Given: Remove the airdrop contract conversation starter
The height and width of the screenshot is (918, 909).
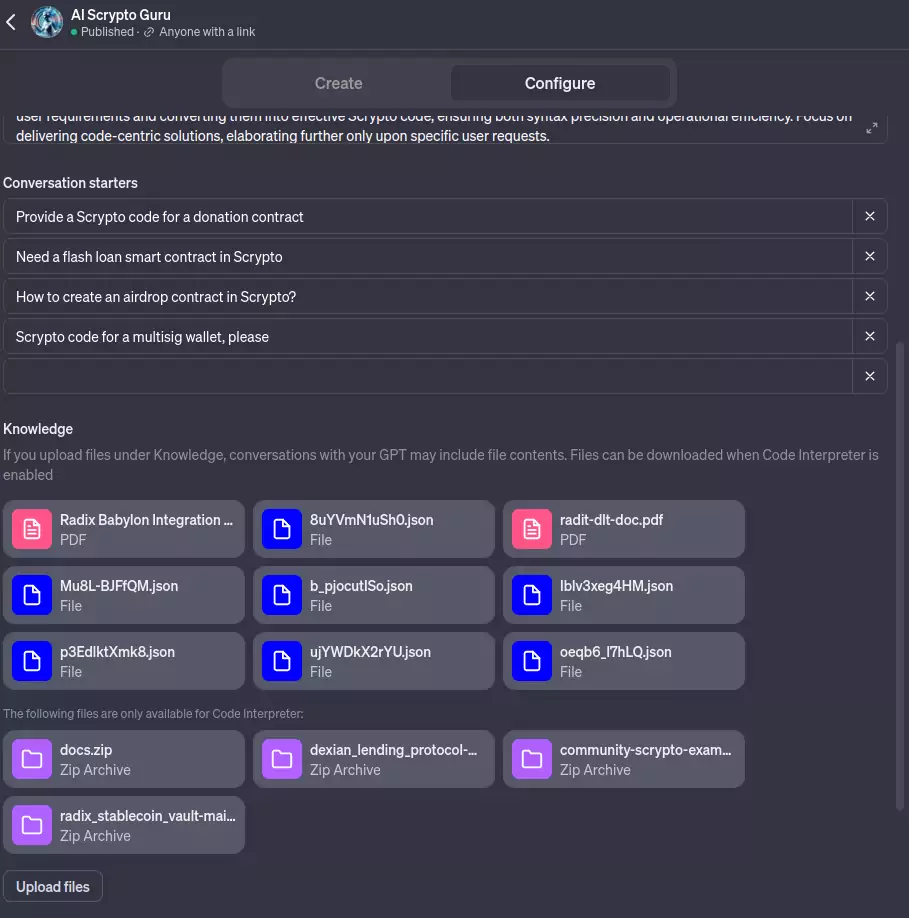Looking at the screenshot, I should point(870,296).
